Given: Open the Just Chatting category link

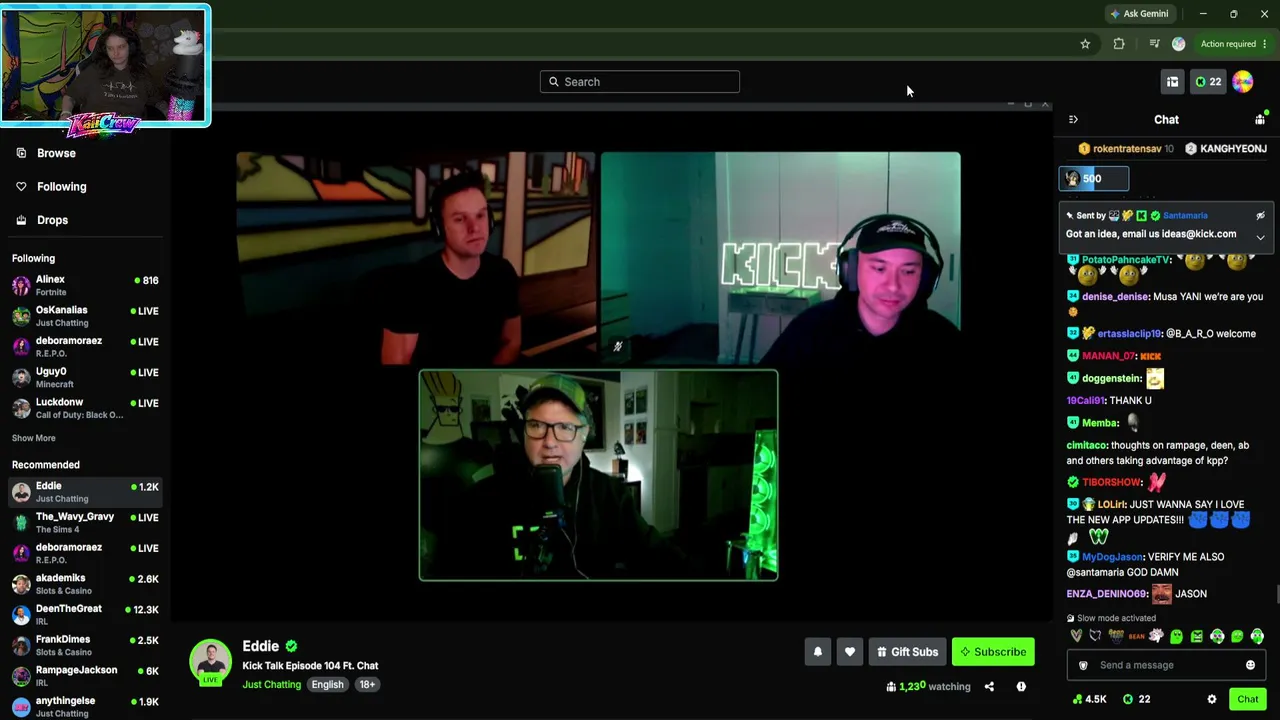Looking at the screenshot, I should coord(271,685).
